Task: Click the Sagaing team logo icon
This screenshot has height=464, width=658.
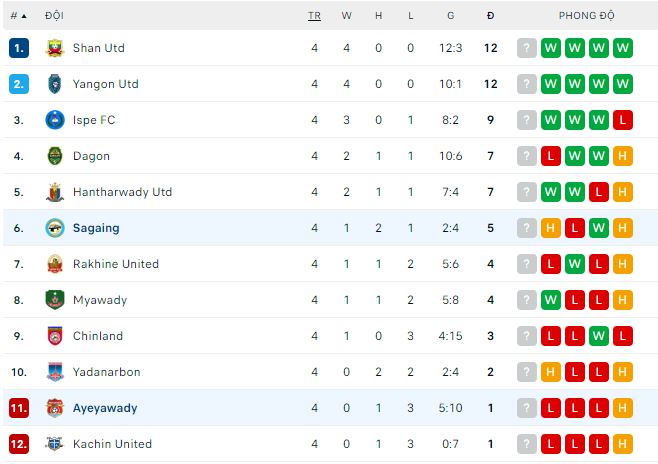Action: [55, 228]
